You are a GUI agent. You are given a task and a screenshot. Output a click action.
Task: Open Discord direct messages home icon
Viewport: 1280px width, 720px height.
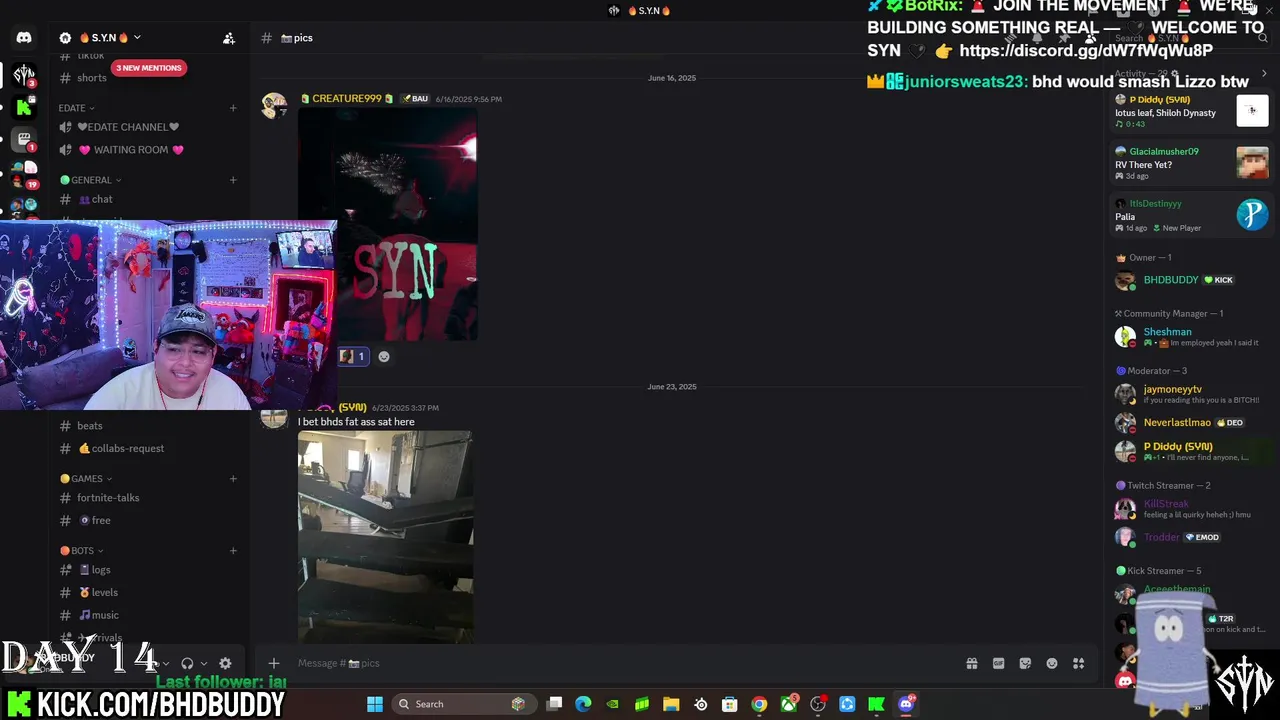[24, 38]
